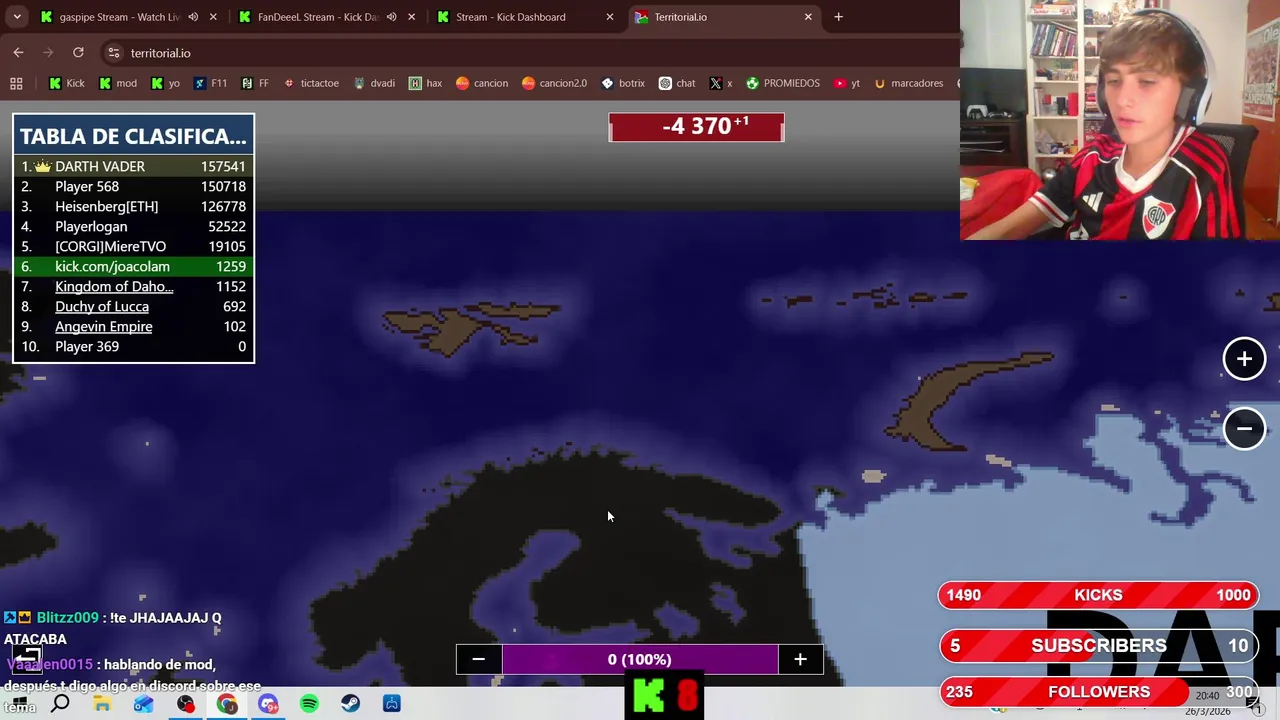The width and height of the screenshot is (1280, 720).
Task: Reload the current page
Action: [78, 53]
